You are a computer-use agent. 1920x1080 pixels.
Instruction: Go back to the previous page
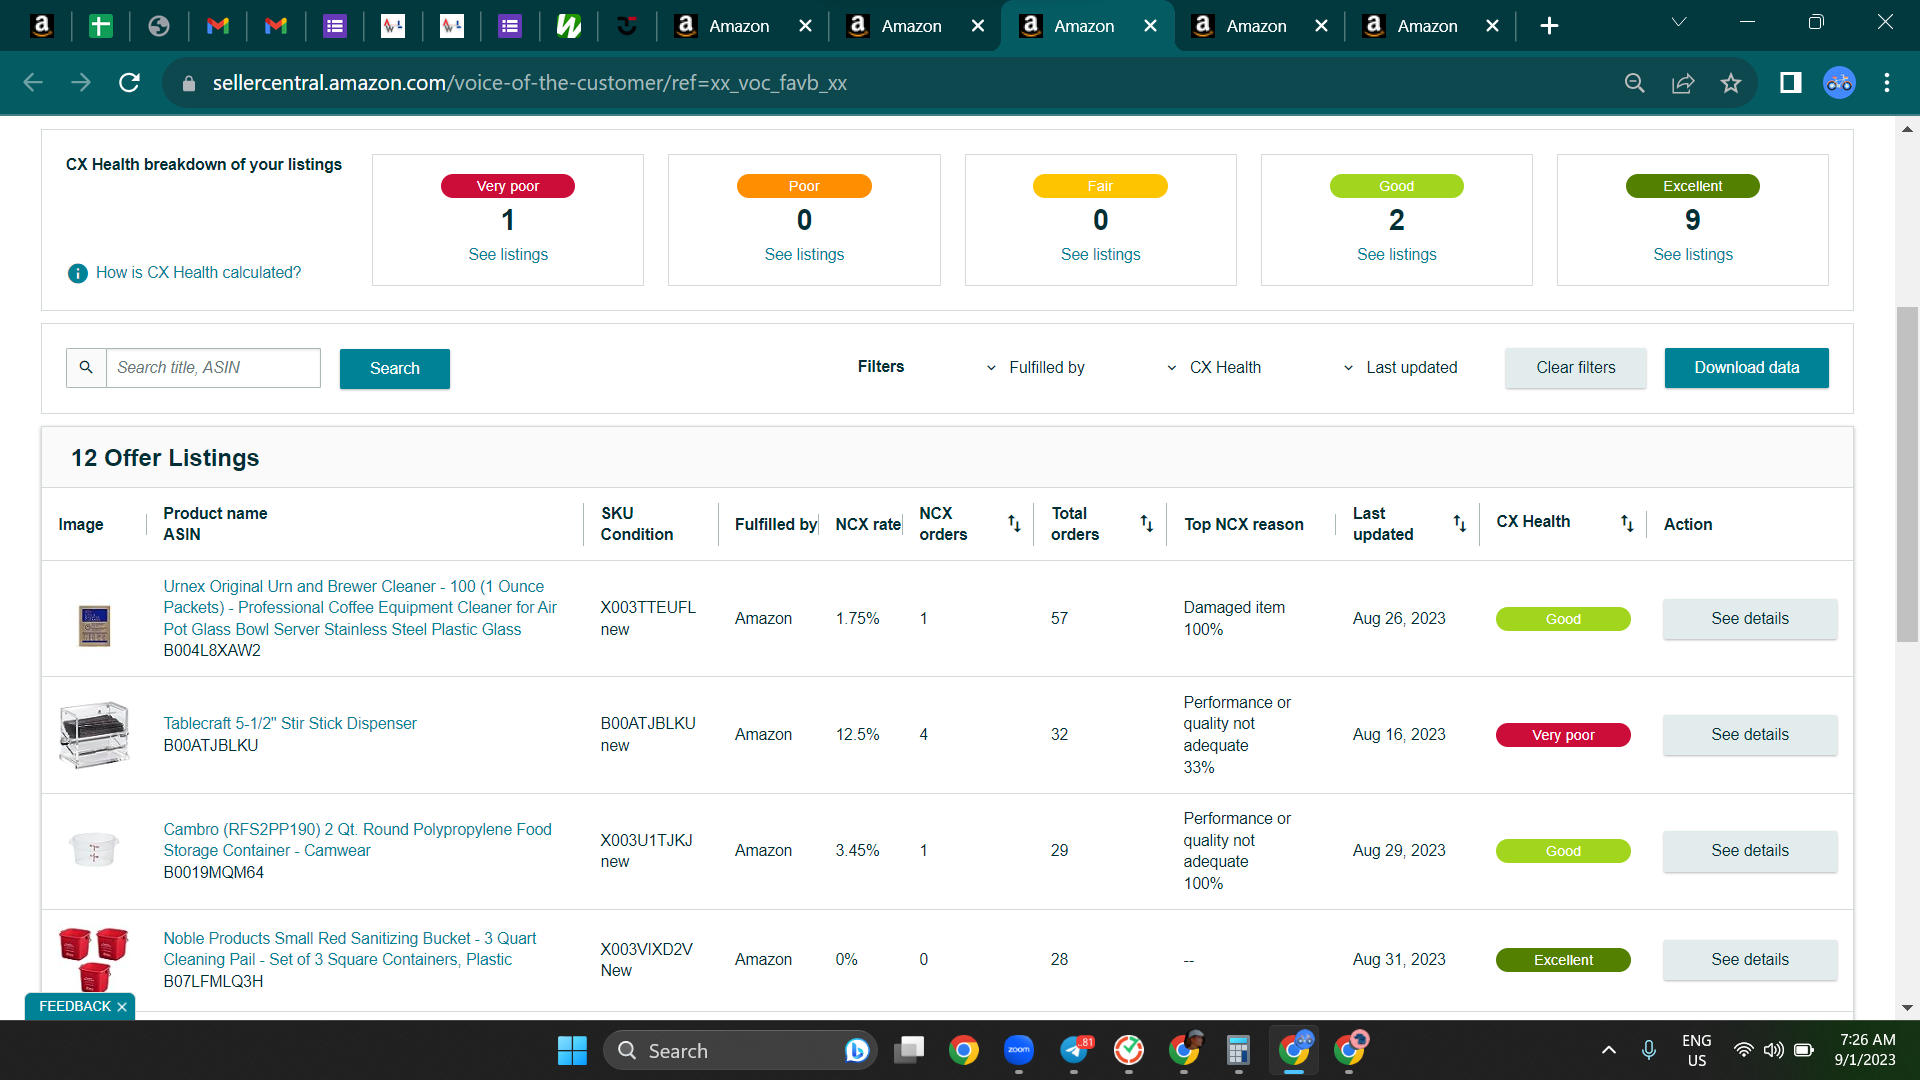pyautogui.click(x=33, y=83)
